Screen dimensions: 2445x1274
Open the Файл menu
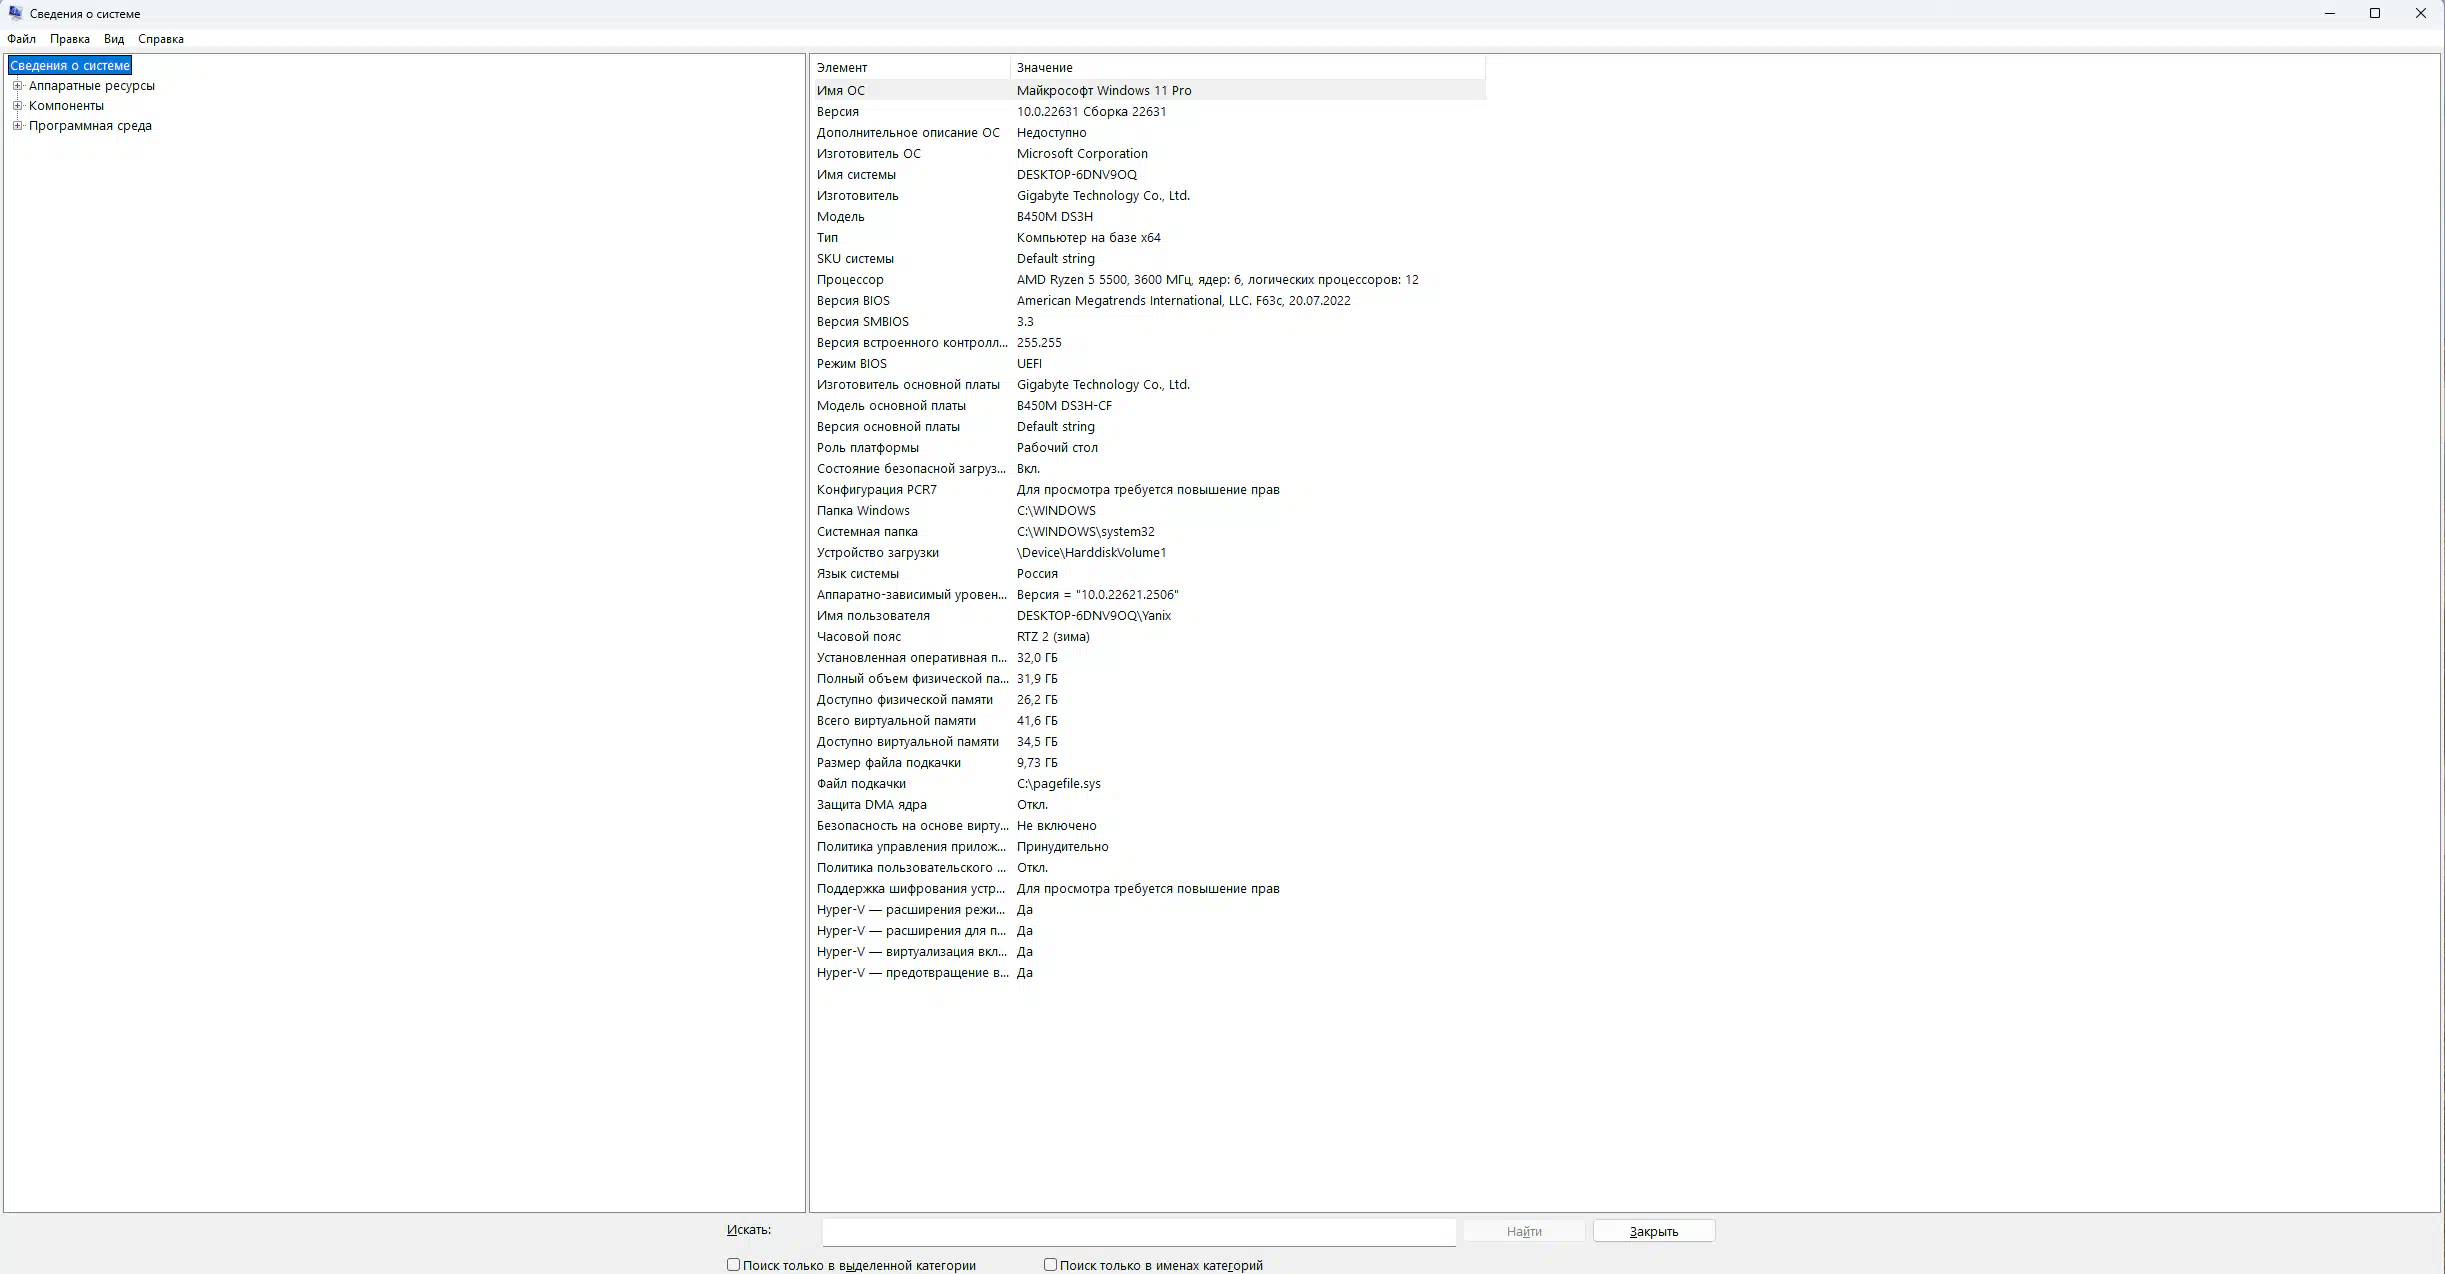pos(21,39)
